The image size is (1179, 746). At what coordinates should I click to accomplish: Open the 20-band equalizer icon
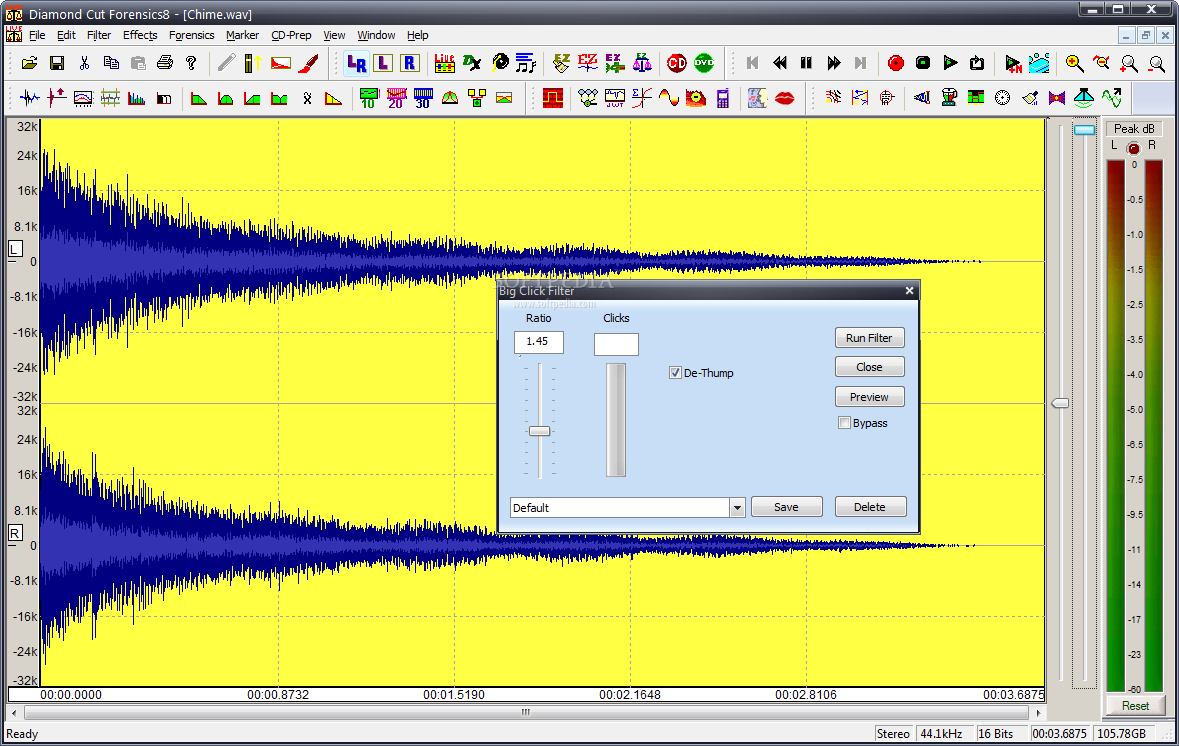click(396, 98)
